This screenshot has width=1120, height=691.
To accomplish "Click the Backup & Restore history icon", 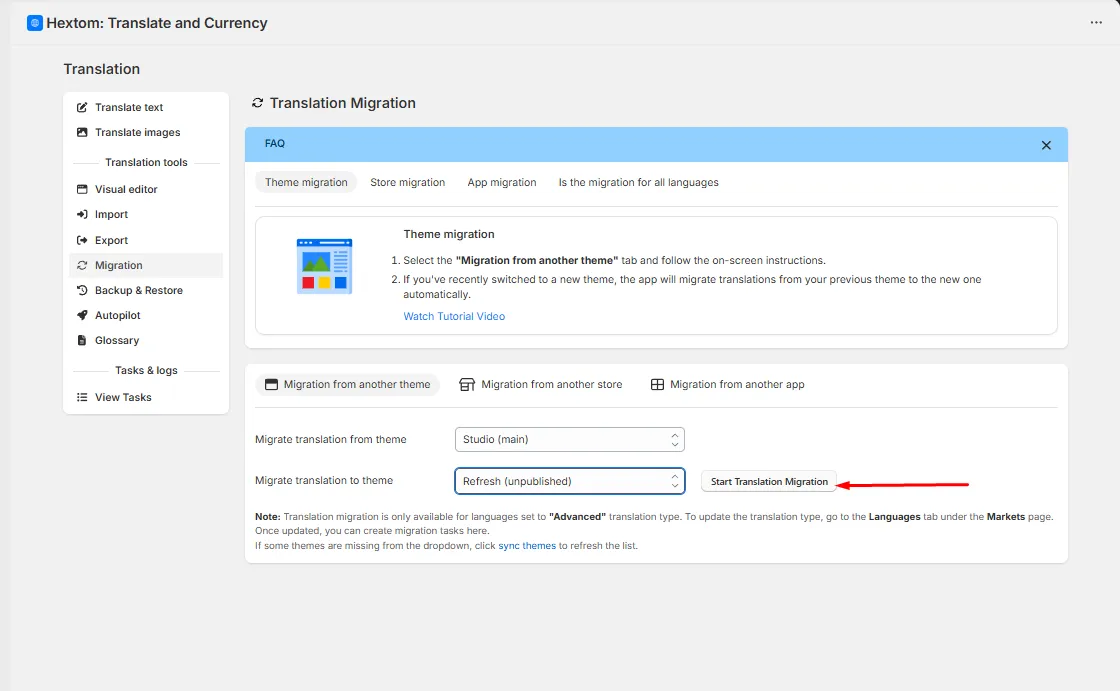I will [82, 290].
